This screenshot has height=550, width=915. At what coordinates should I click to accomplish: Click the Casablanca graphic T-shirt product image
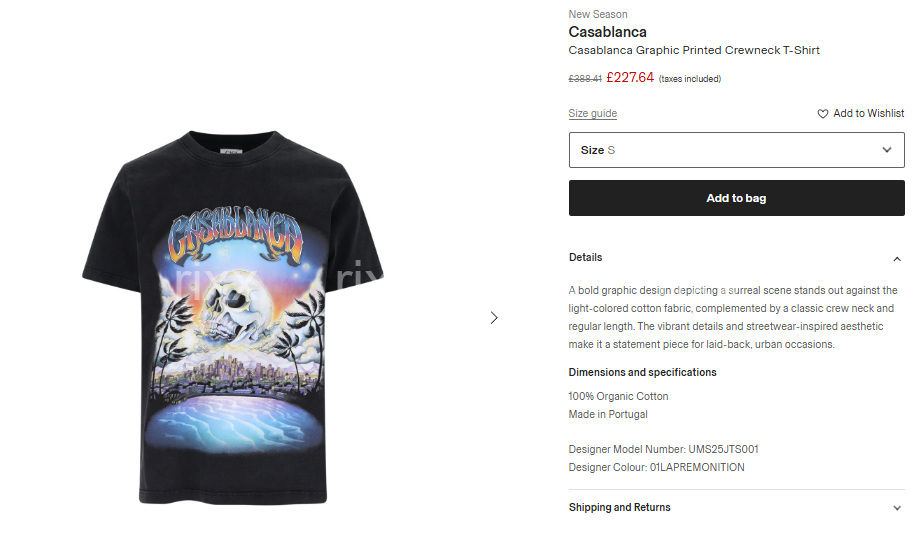[x=233, y=317]
